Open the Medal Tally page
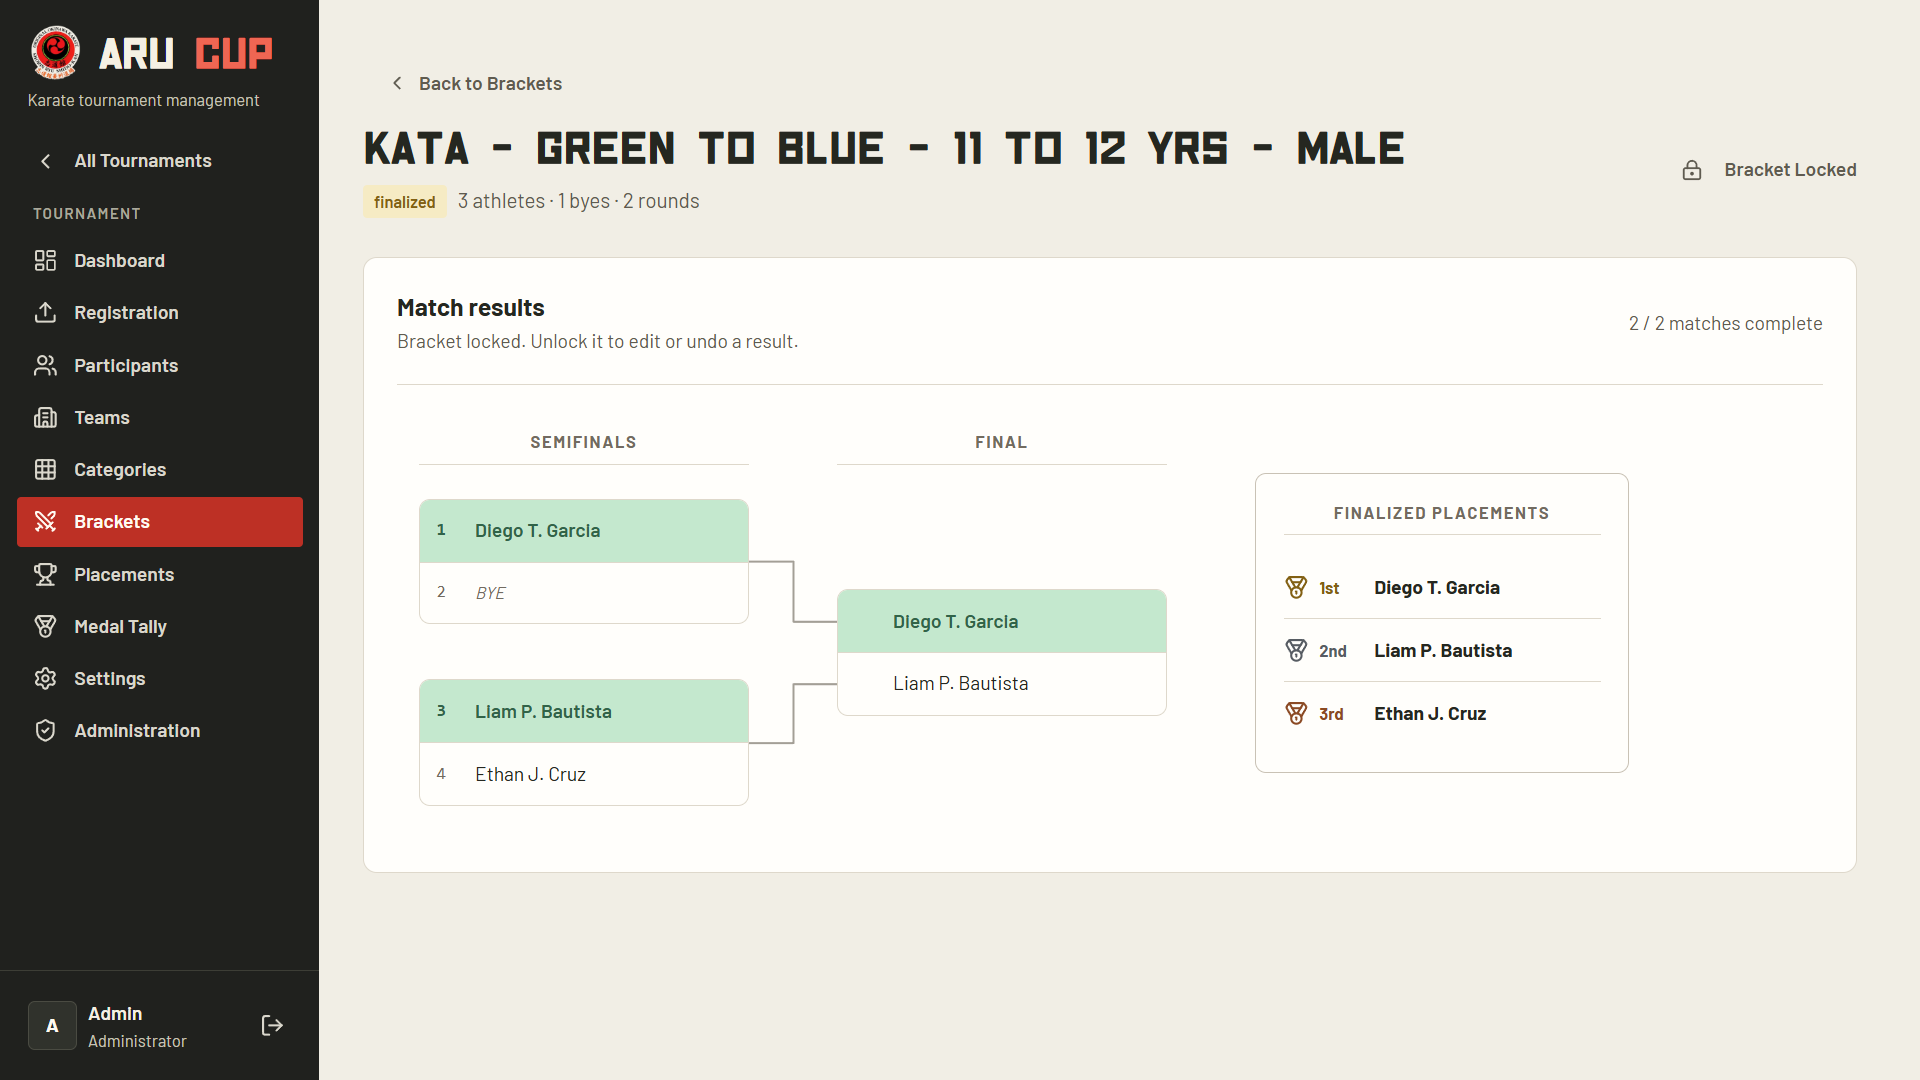This screenshot has height=1080, width=1920. pyautogui.click(x=160, y=627)
